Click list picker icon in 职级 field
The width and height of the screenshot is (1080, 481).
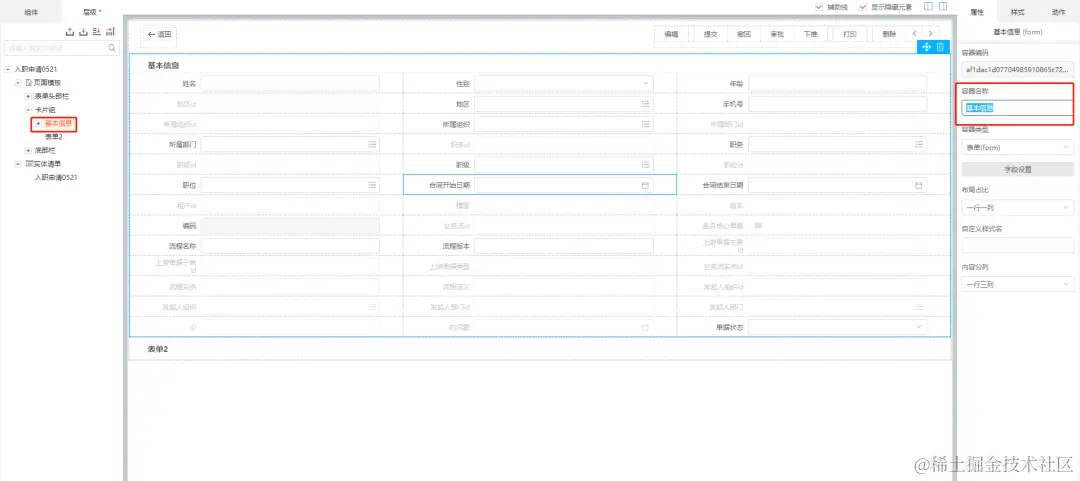point(645,165)
